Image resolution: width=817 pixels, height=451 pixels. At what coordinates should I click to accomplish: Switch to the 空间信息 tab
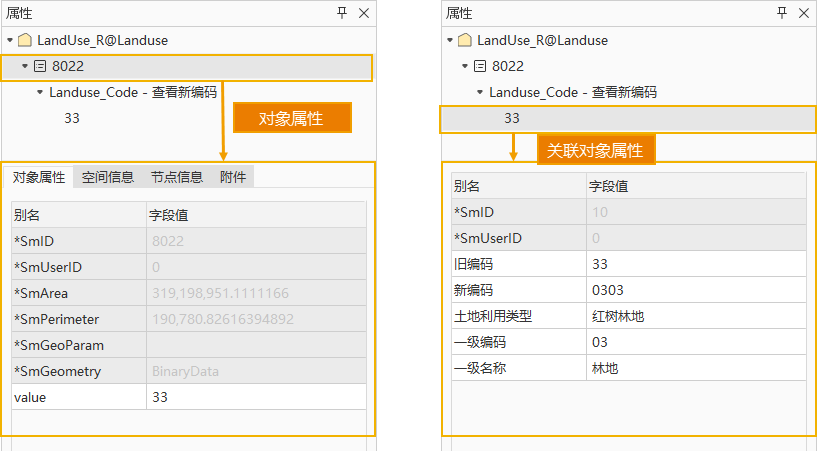pyautogui.click(x=108, y=177)
